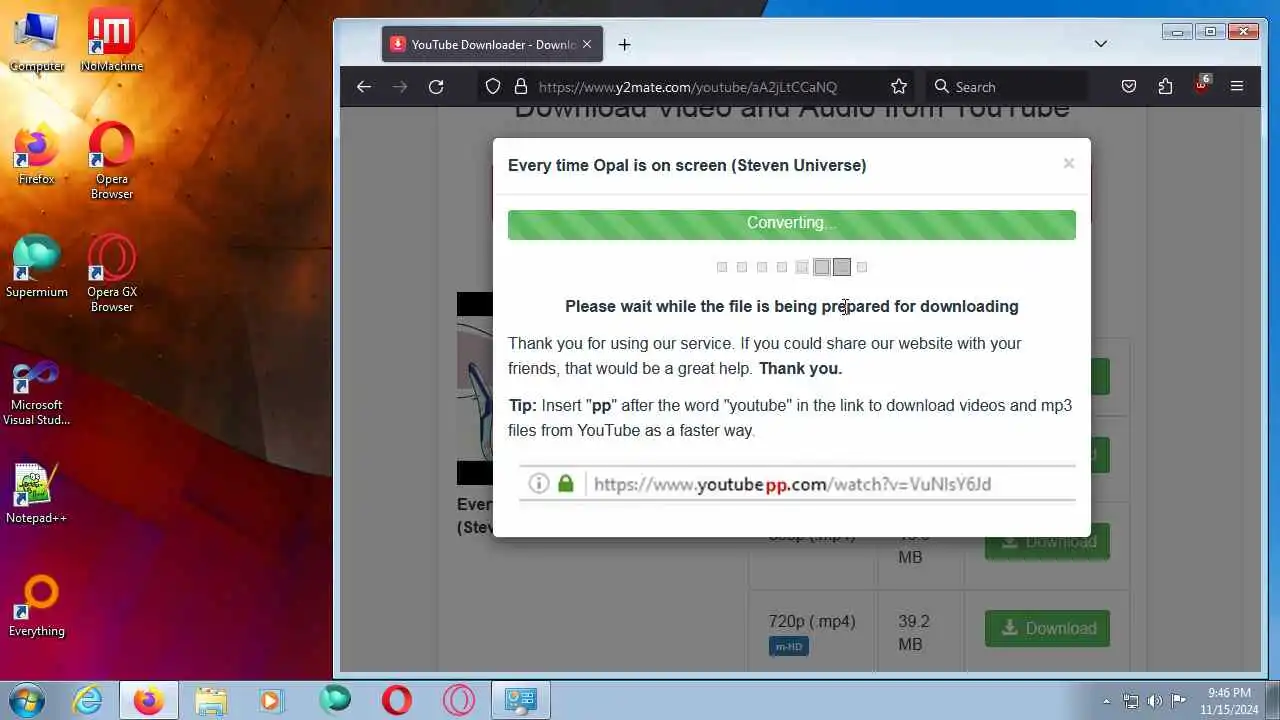This screenshot has height=720, width=1280.
Task: Open the Microsoft Visual Studio desktop shortcut
Action: click(37, 394)
